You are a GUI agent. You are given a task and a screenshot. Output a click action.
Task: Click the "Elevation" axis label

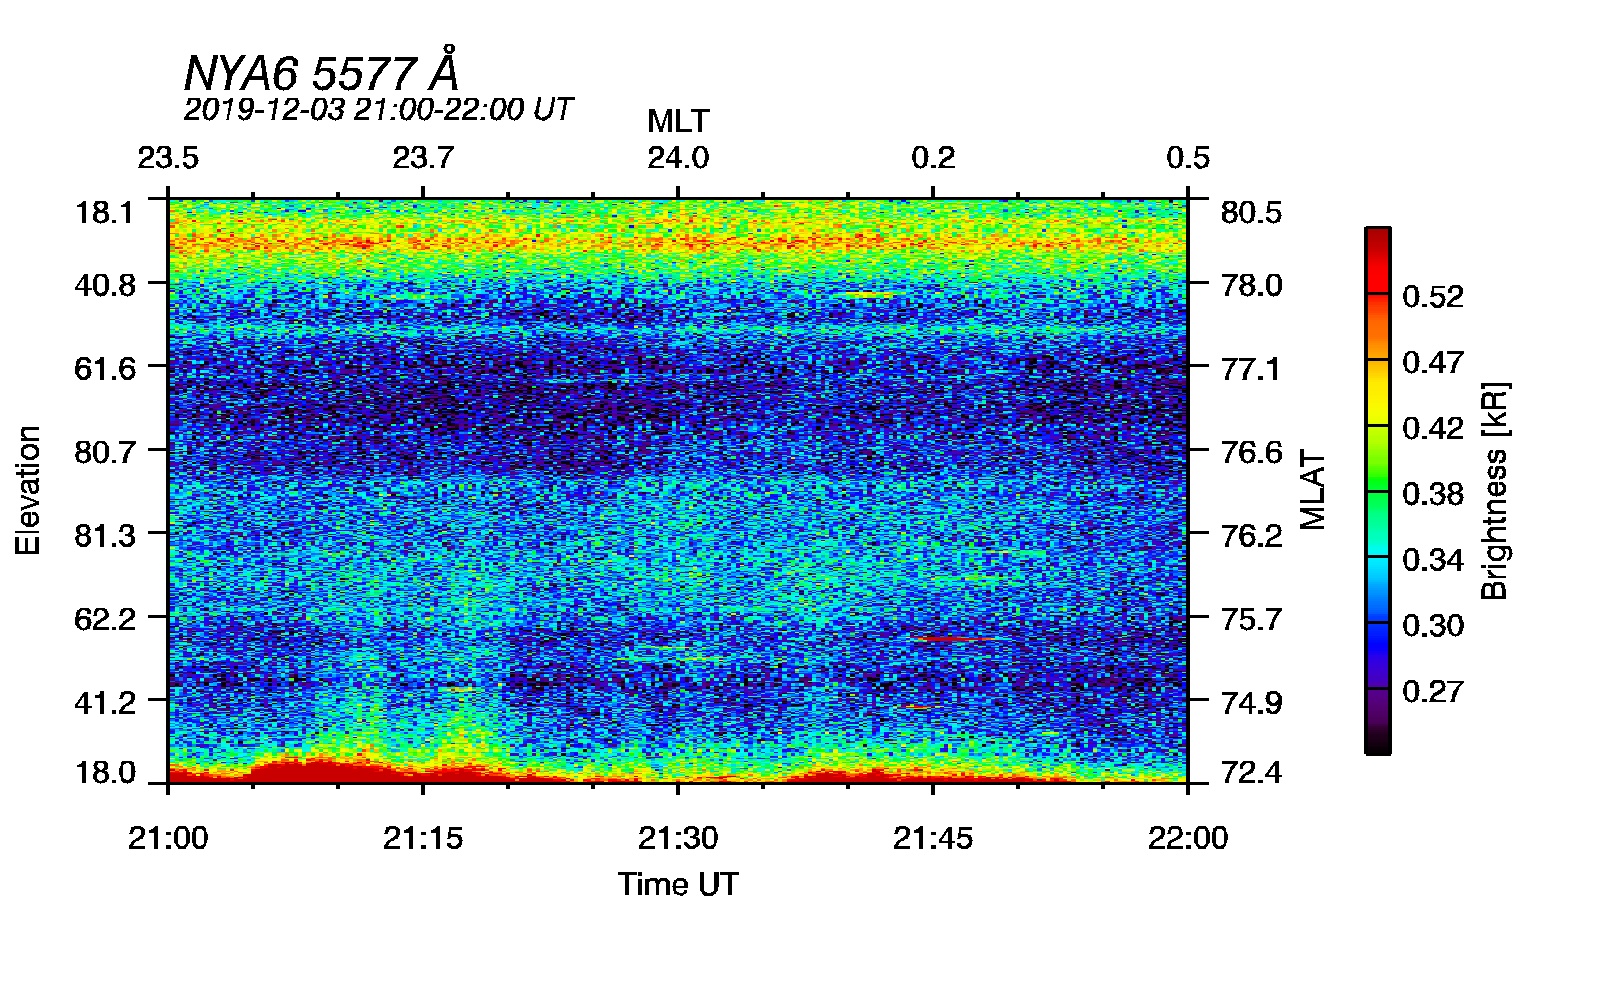click(x=29, y=490)
